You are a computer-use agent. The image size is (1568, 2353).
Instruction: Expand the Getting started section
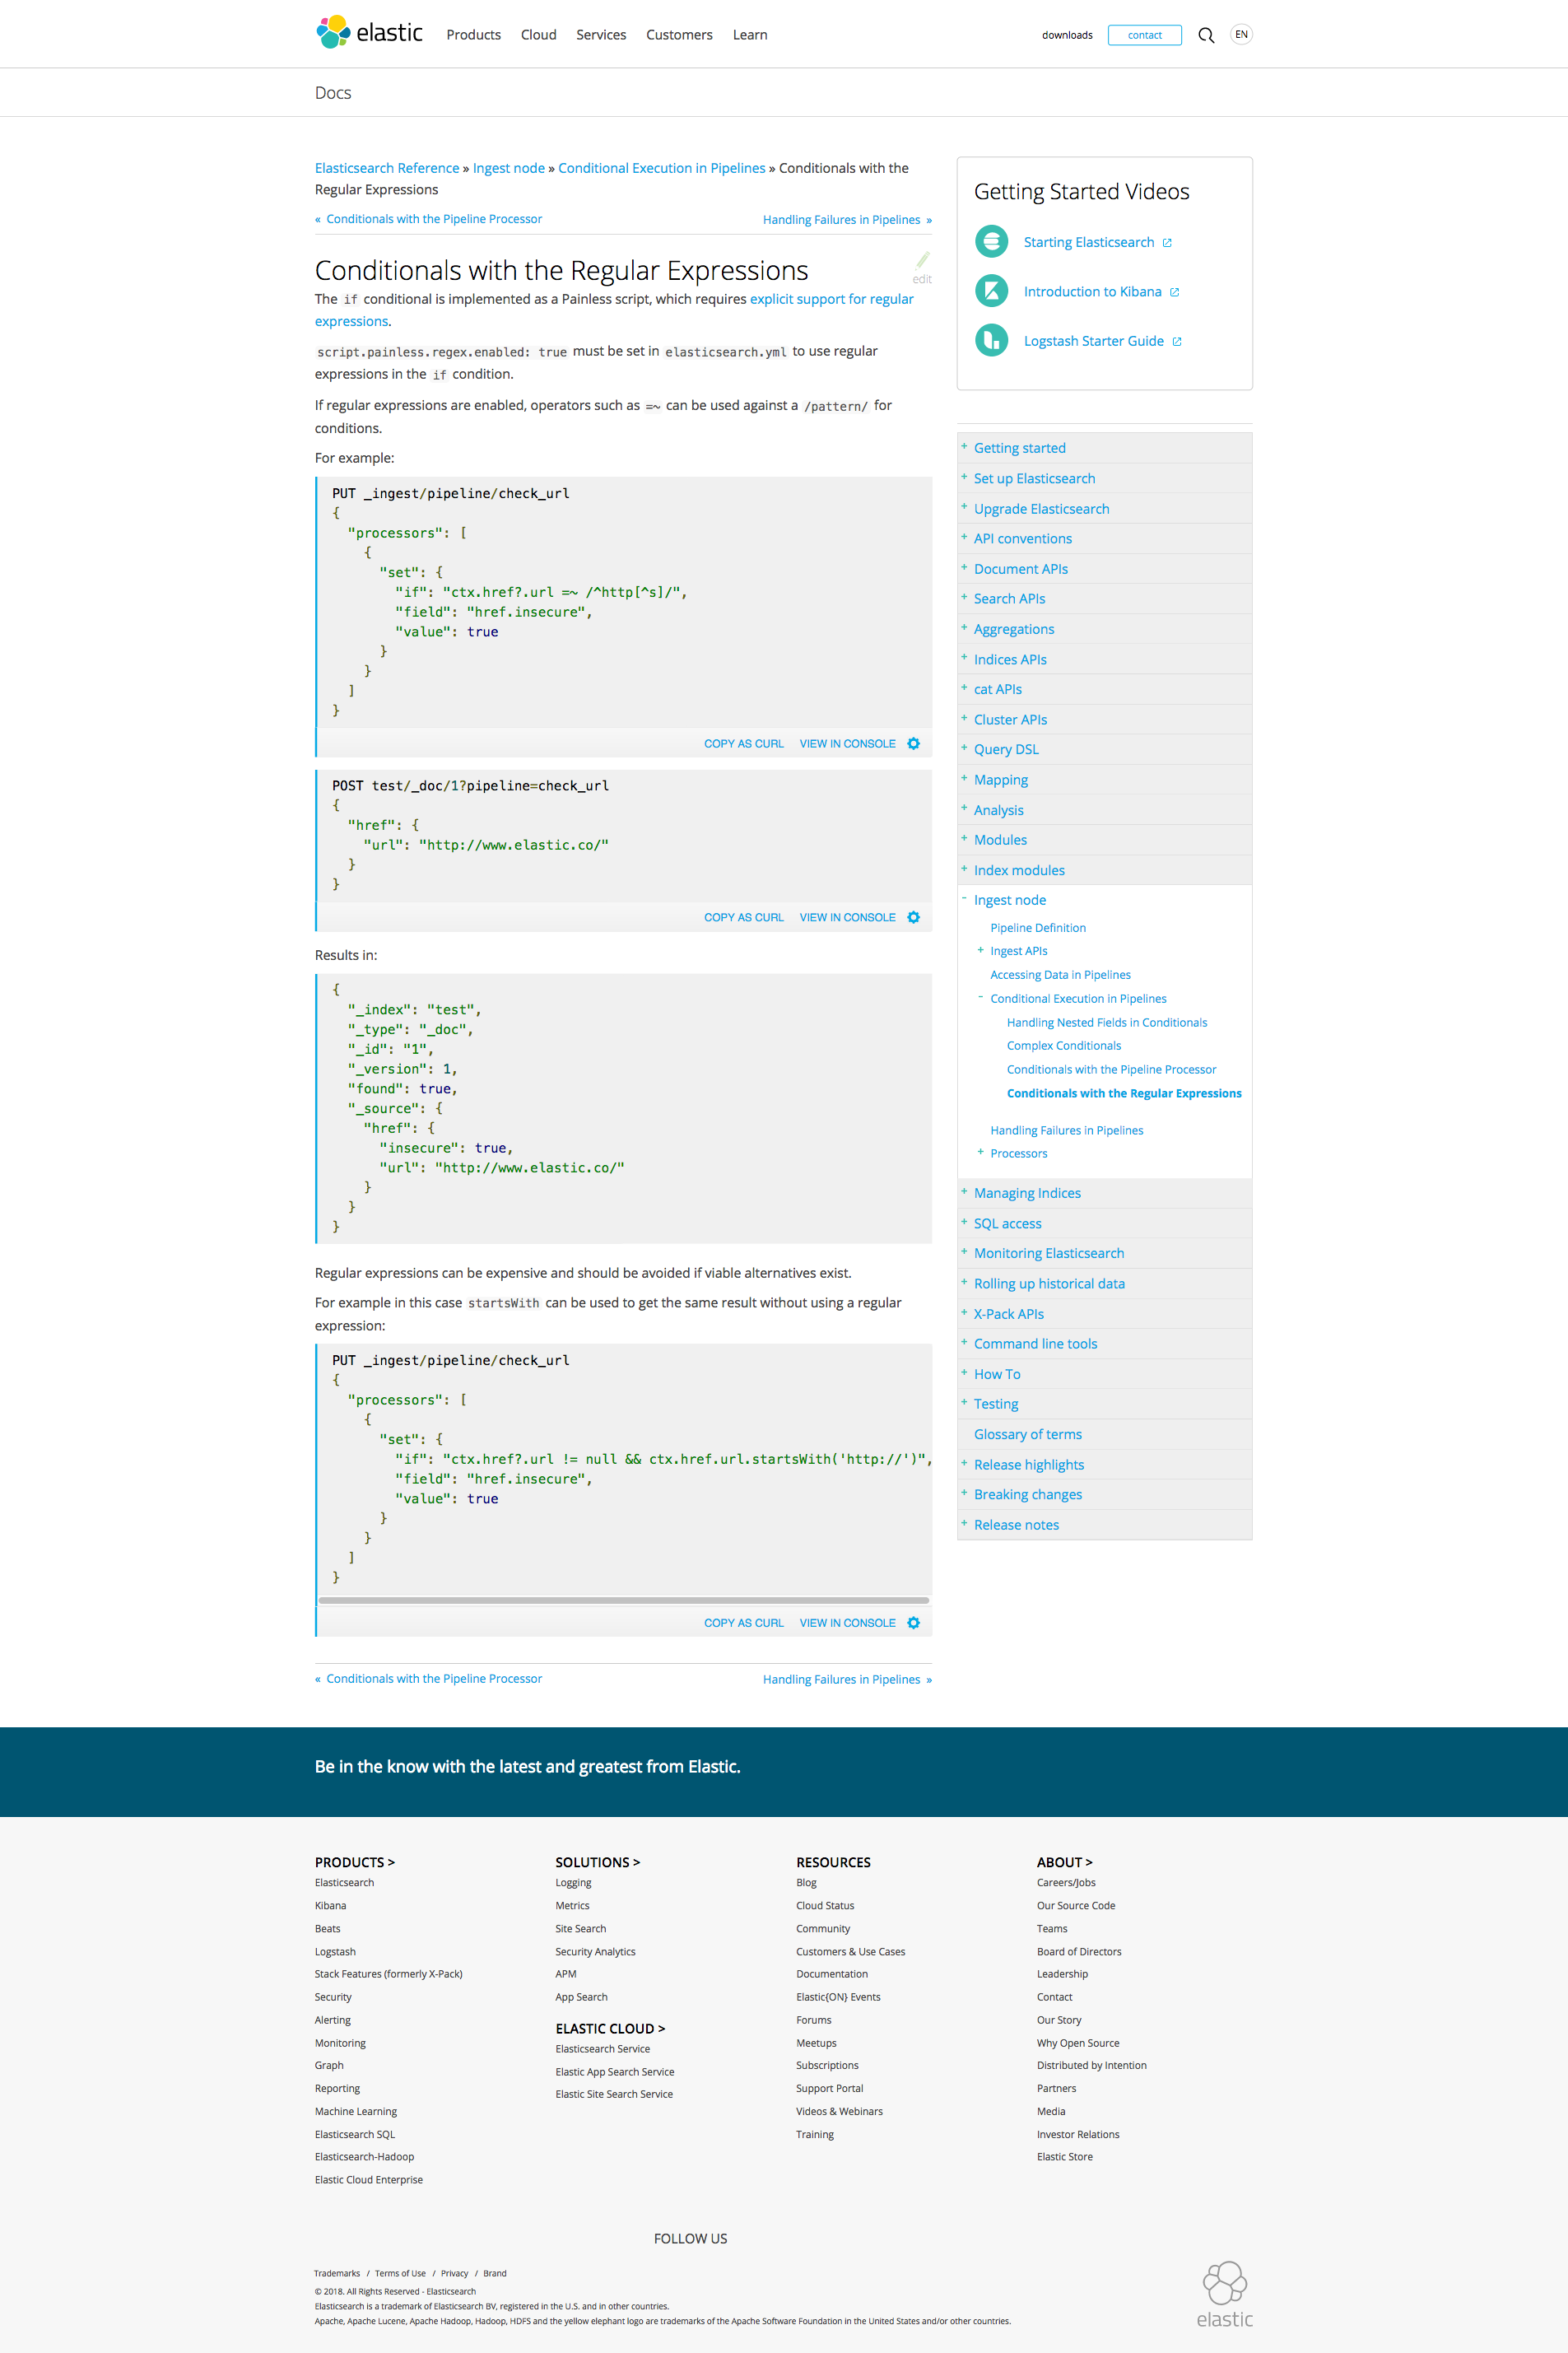click(964, 447)
